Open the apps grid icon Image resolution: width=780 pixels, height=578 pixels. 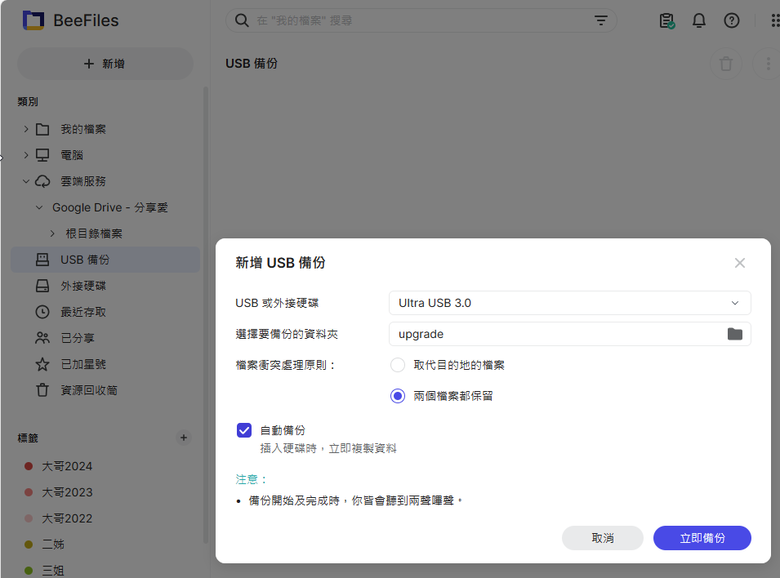tap(775, 20)
